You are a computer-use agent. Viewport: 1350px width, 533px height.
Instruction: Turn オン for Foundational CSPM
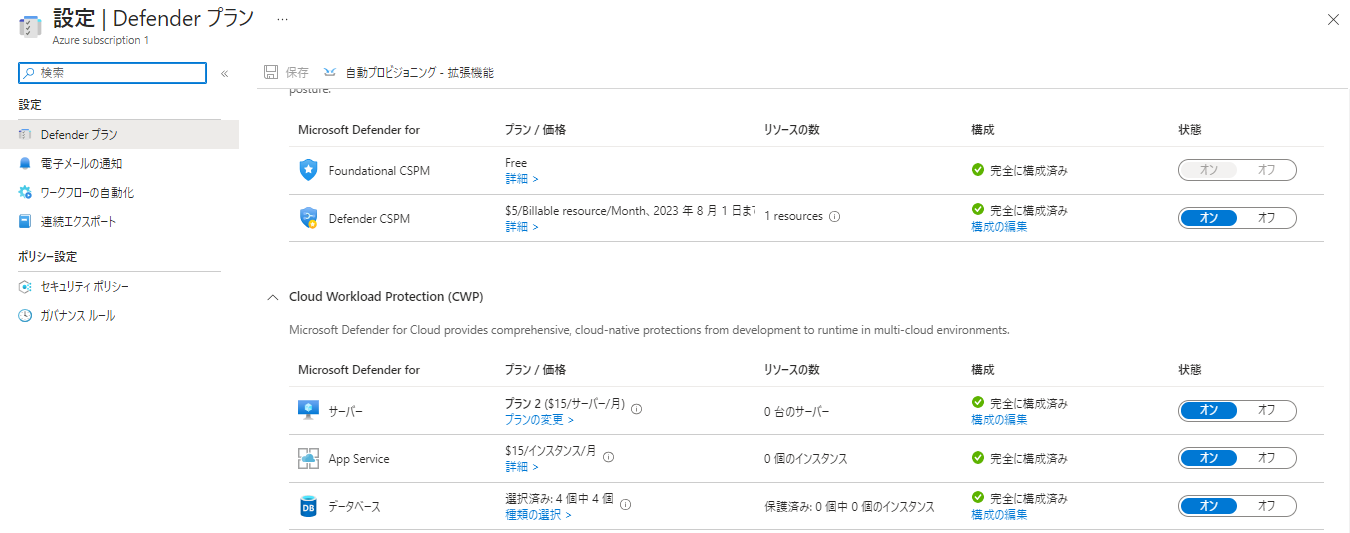1208,170
